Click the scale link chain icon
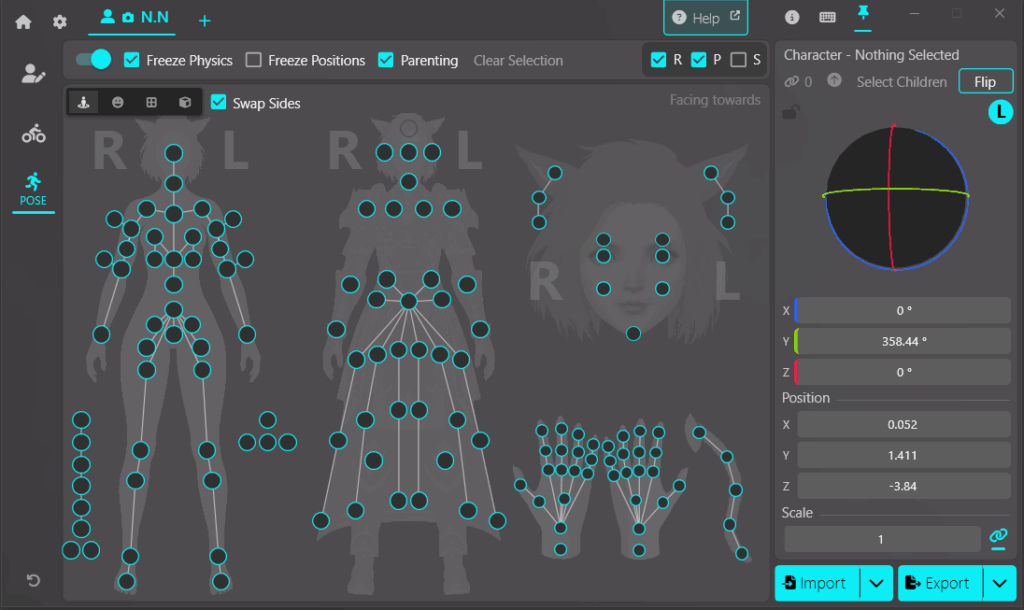 [997, 538]
